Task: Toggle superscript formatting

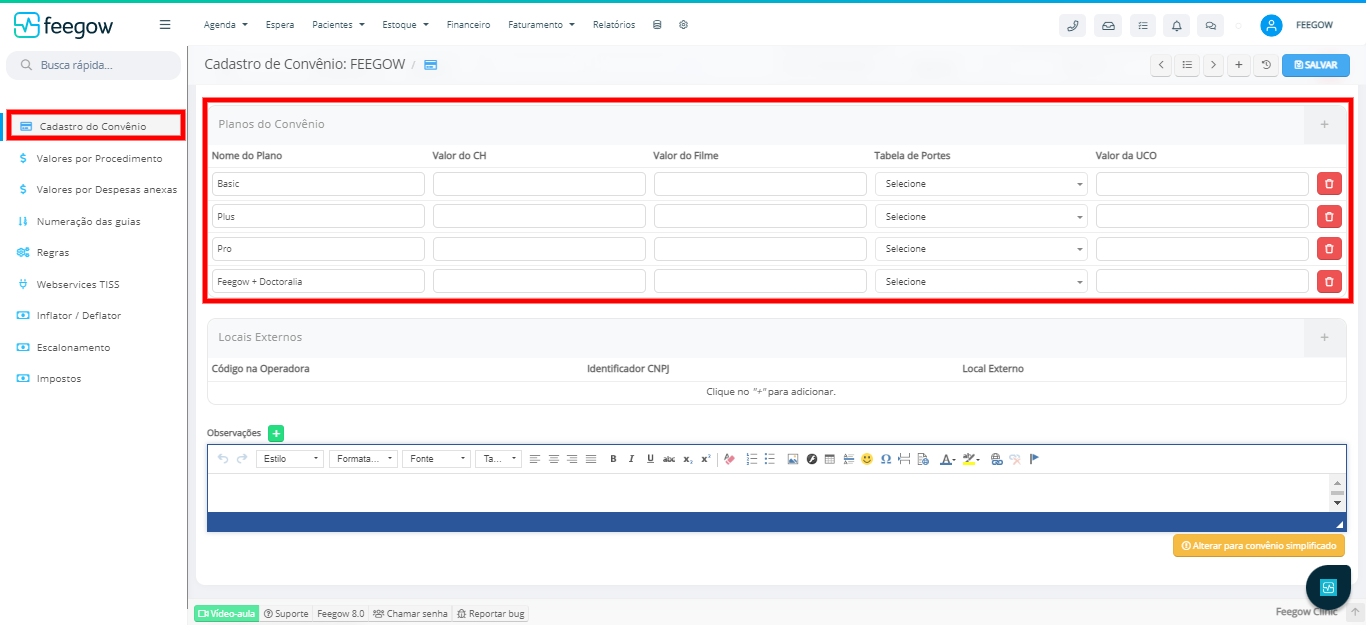Action: (705, 459)
